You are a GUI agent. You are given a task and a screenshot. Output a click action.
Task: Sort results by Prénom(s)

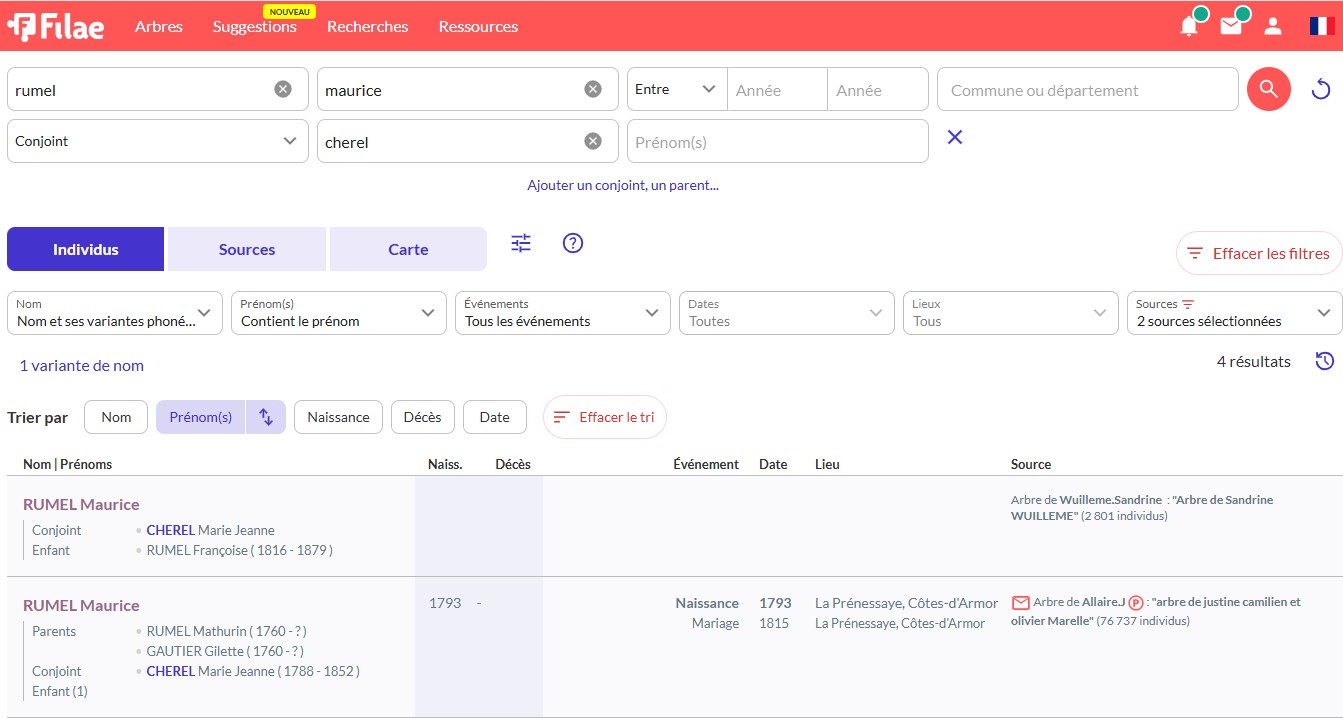tap(201, 417)
